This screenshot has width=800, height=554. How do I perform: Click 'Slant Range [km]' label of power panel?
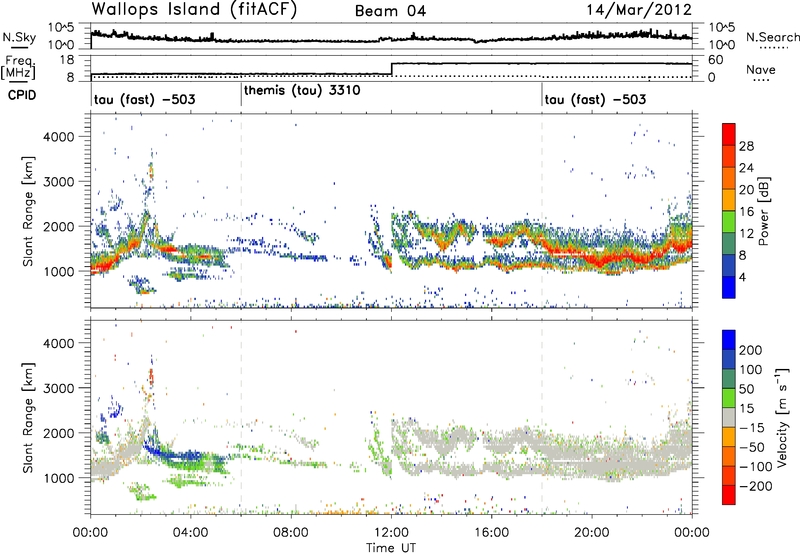[28, 211]
